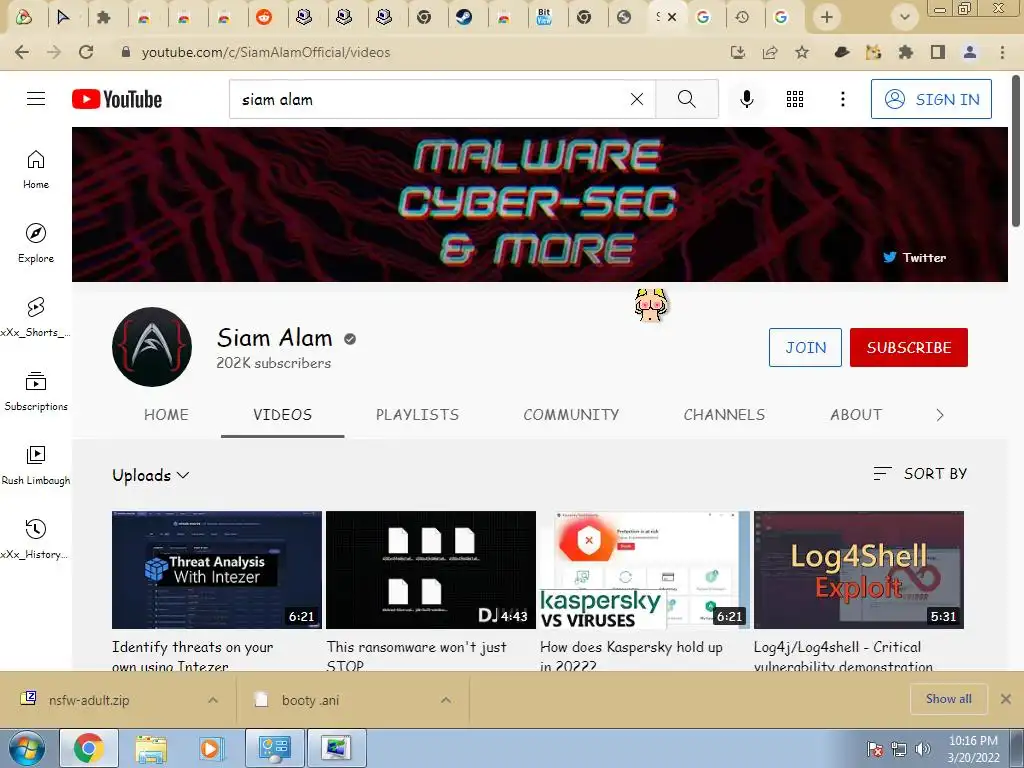The height and width of the screenshot is (768, 1024).
Task: Open the 'Identify threats on your' video title
Action: (193, 655)
